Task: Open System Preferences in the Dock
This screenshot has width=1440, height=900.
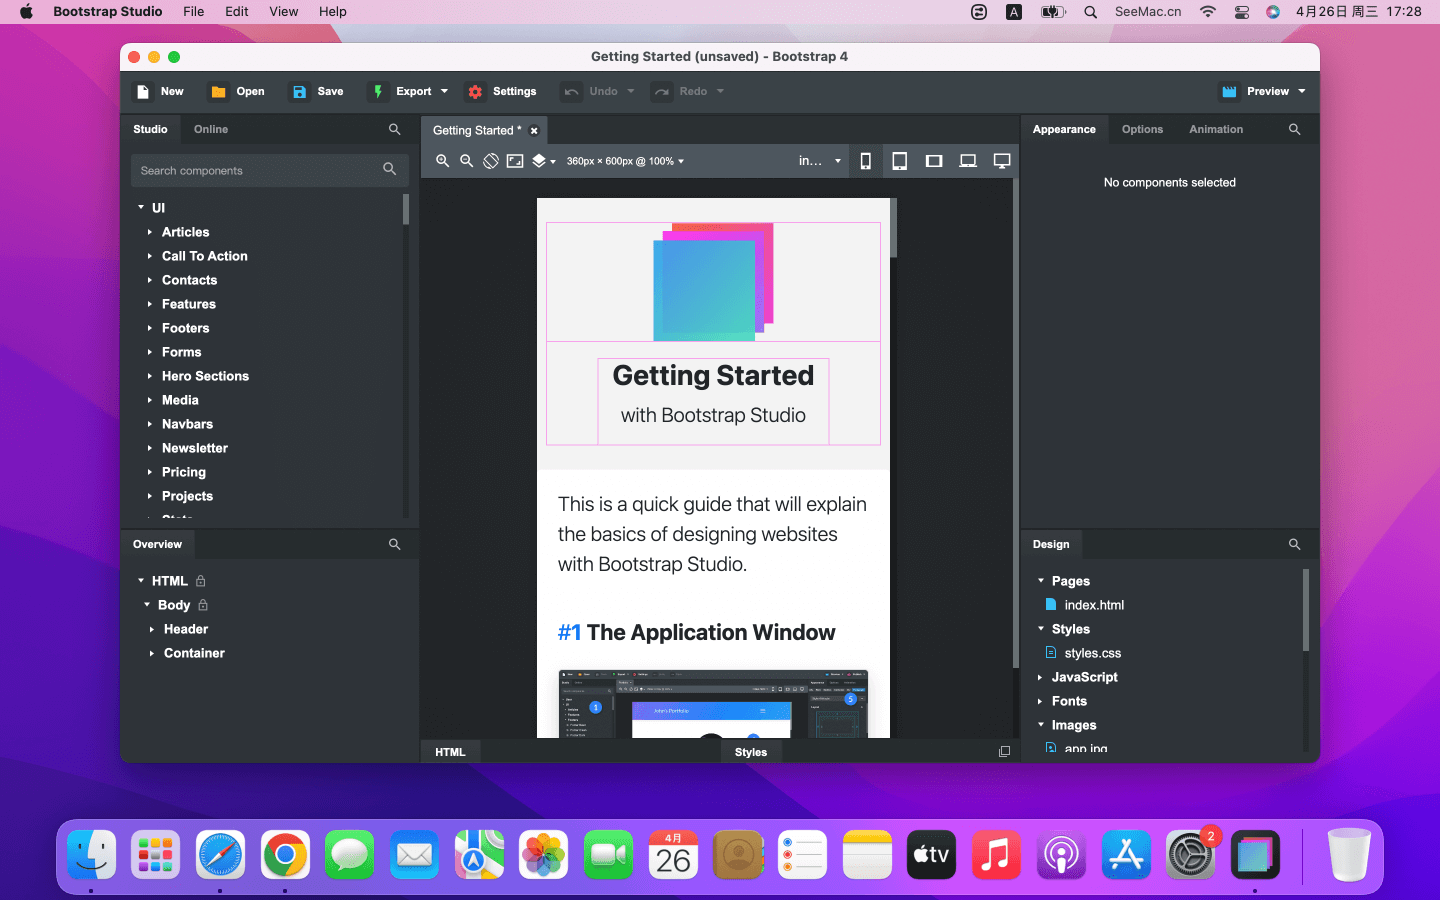Action: (x=1191, y=855)
